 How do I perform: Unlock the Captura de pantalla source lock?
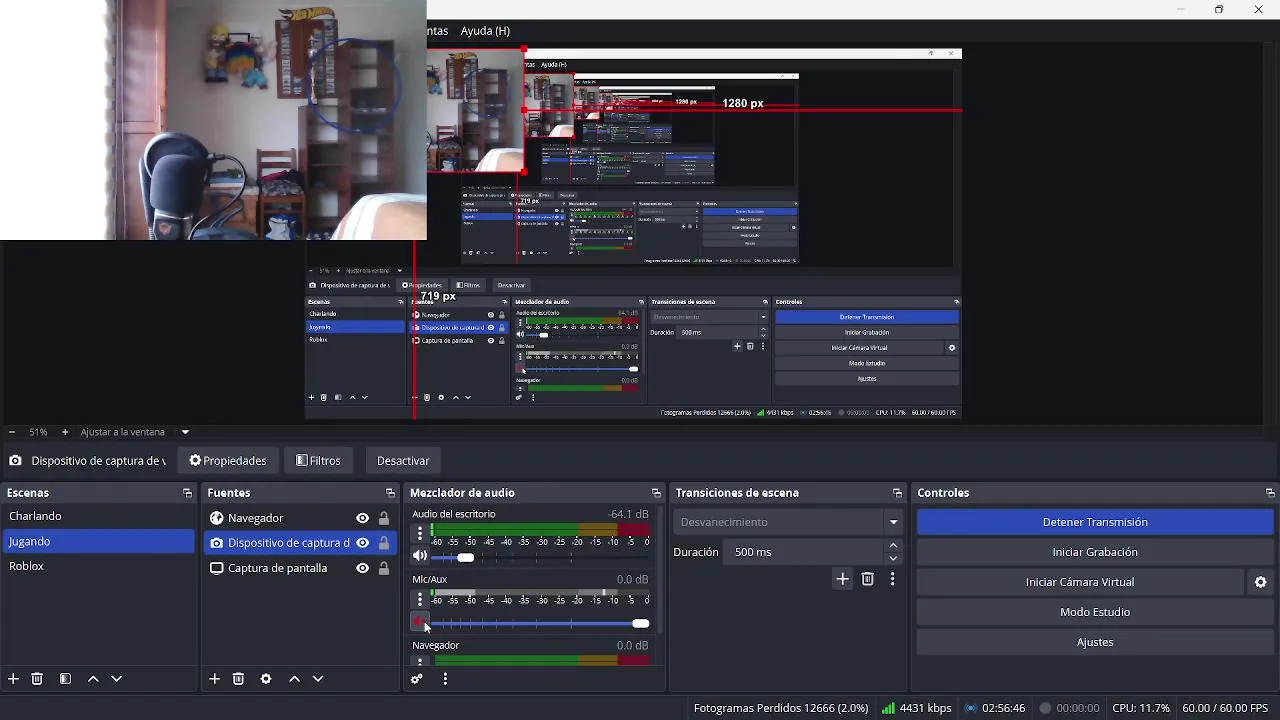[x=384, y=568]
